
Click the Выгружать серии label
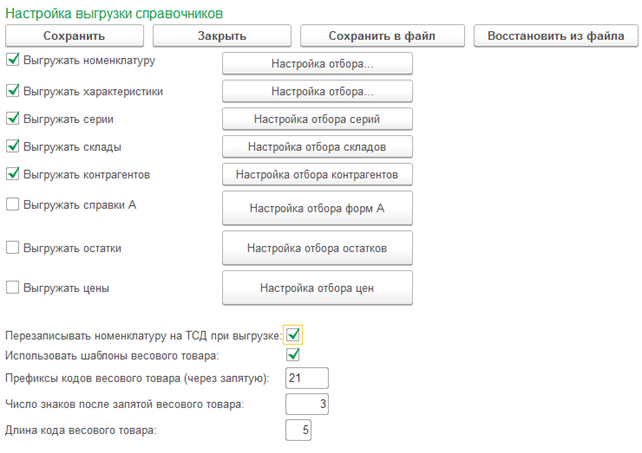[x=68, y=119]
